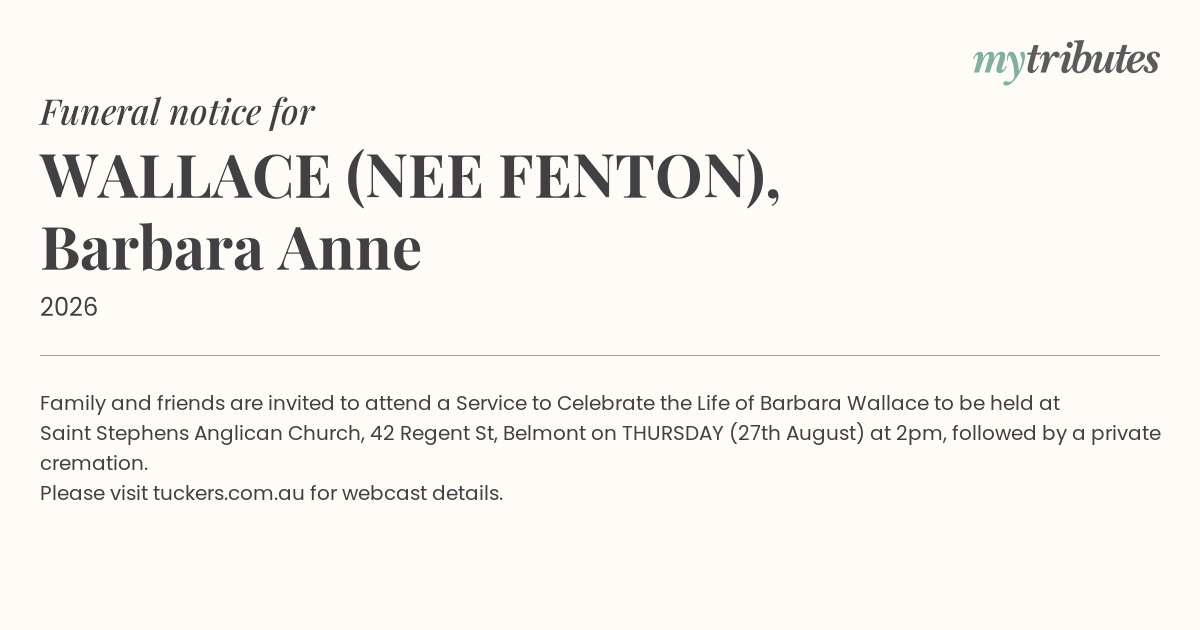The height and width of the screenshot is (630, 1200).
Task: Click the 'tributes' part of logo
Action: 1092,59
